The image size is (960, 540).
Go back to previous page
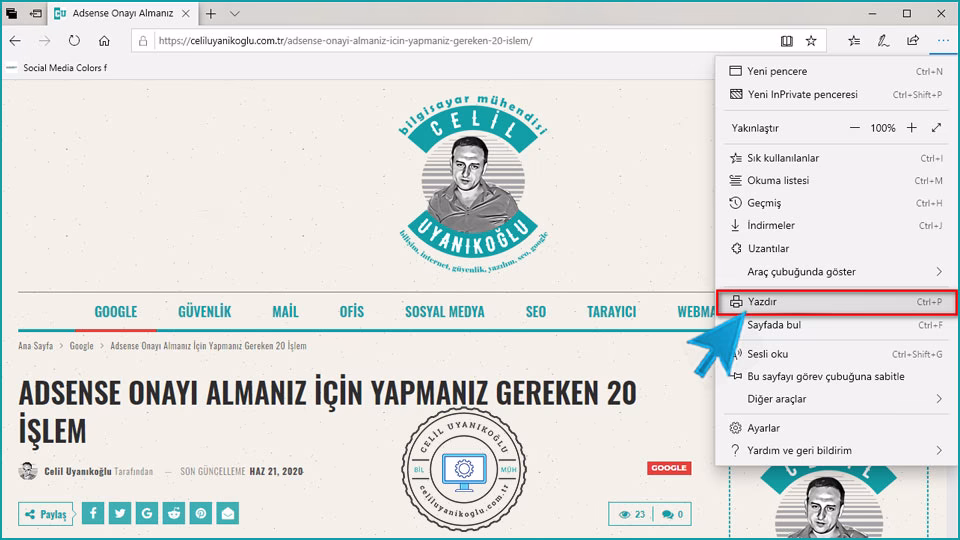tap(15, 41)
